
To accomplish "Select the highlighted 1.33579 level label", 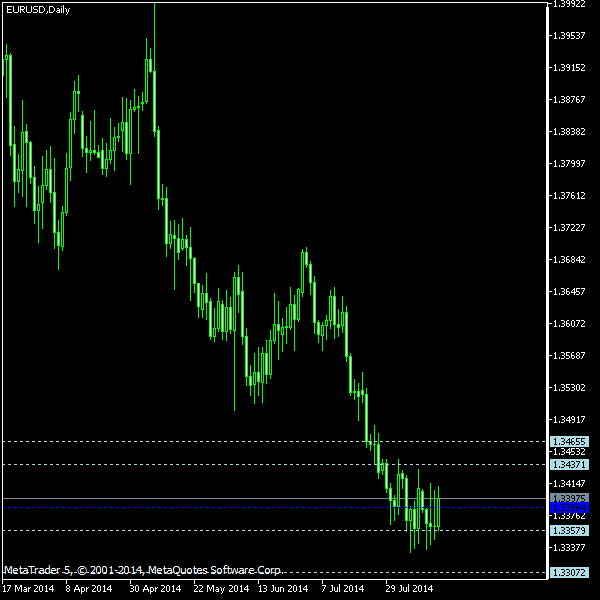I will coord(569,531).
